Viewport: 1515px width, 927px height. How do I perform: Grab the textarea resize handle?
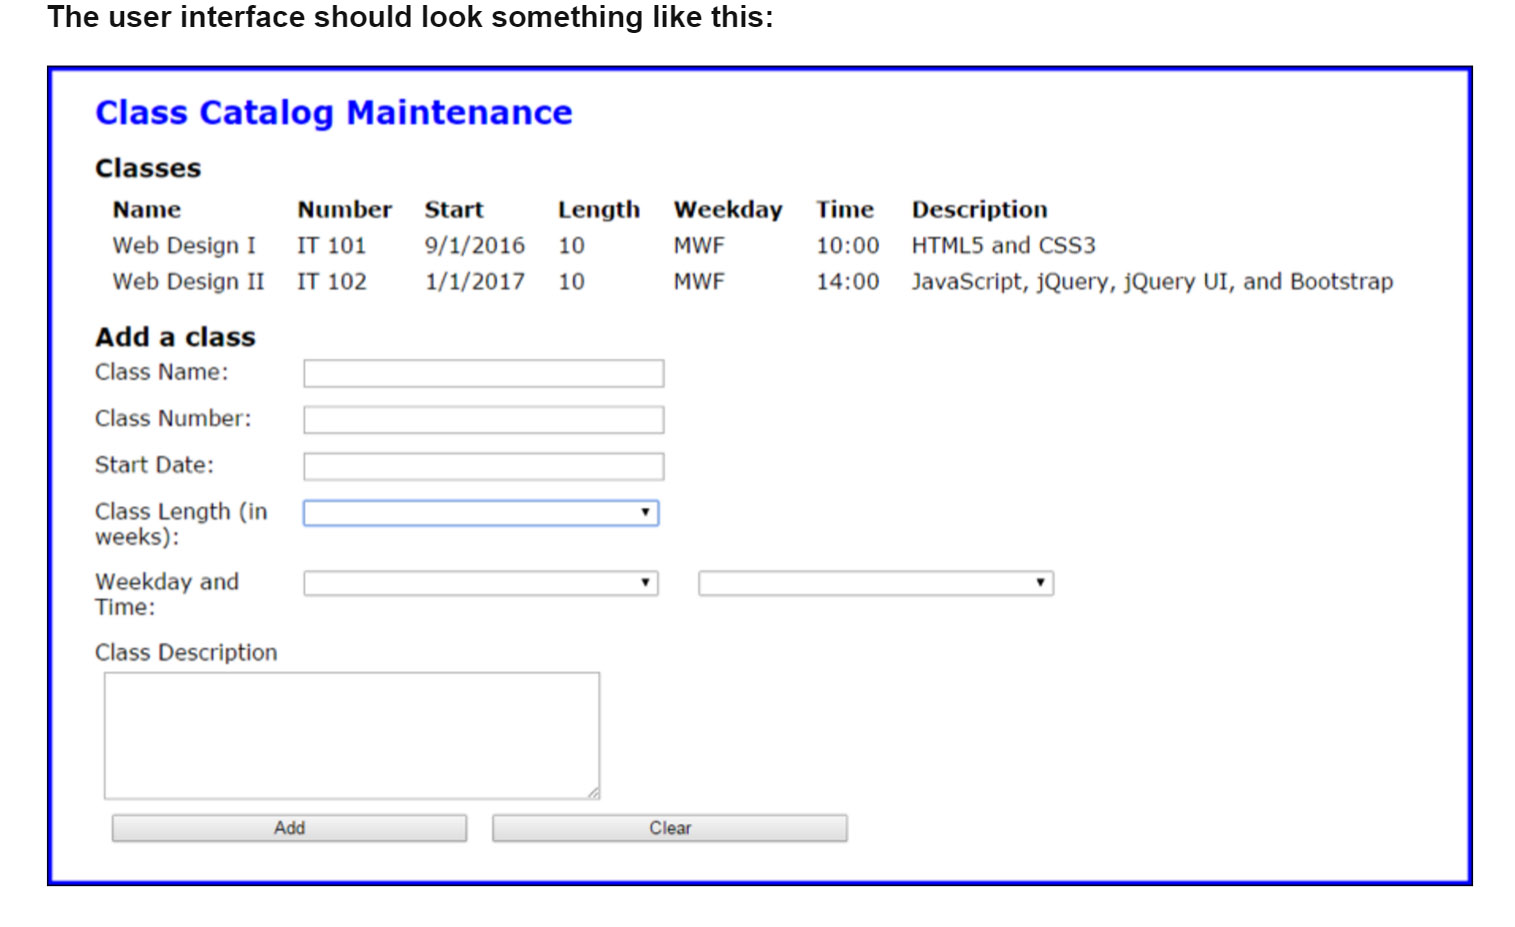[x=593, y=793]
